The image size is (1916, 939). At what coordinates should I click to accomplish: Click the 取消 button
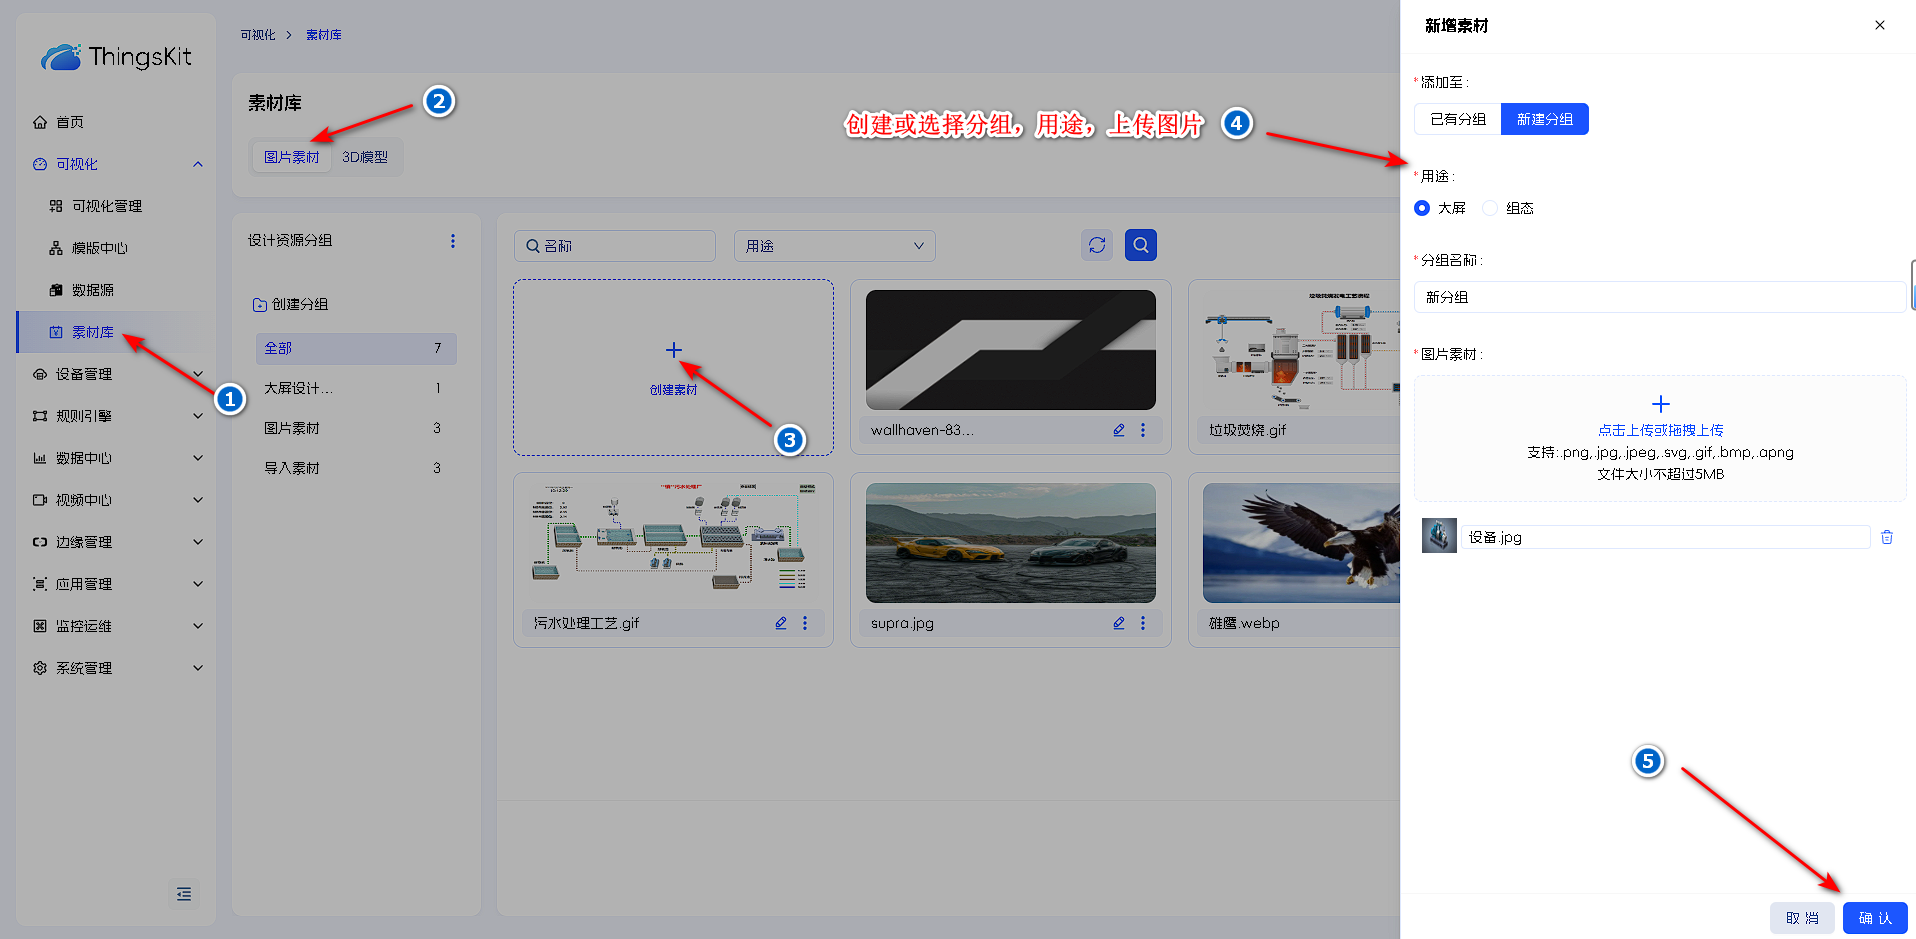tap(1801, 918)
